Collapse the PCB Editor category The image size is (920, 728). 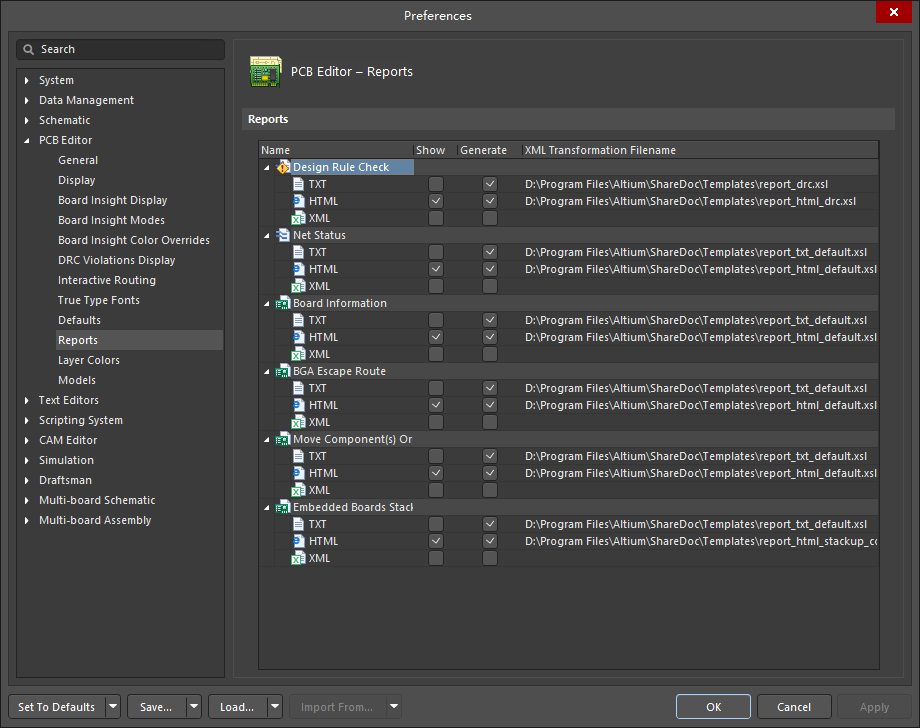[x=26, y=141]
